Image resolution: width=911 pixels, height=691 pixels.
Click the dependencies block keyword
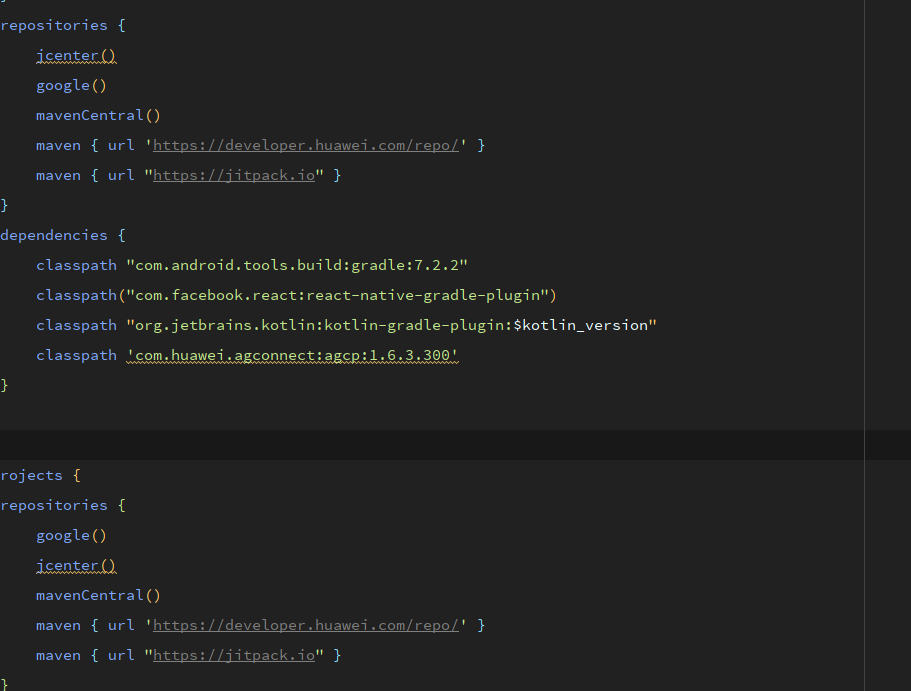[x=54, y=234]
